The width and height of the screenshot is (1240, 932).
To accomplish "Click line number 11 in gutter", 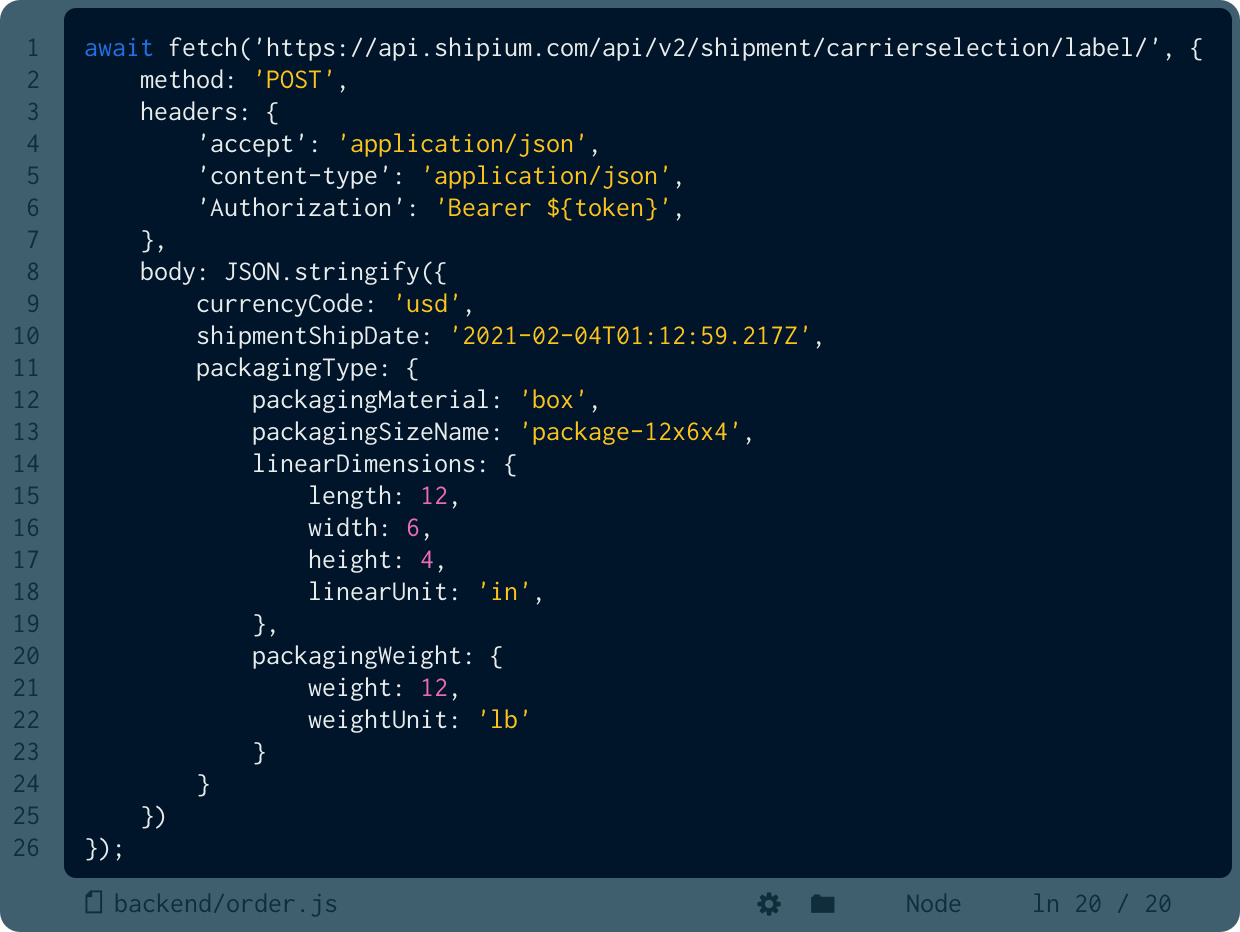I will click(27, 368).
